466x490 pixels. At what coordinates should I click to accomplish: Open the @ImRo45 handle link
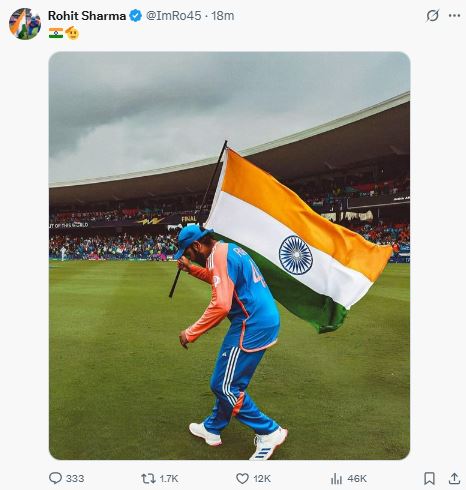pos(174,16)
